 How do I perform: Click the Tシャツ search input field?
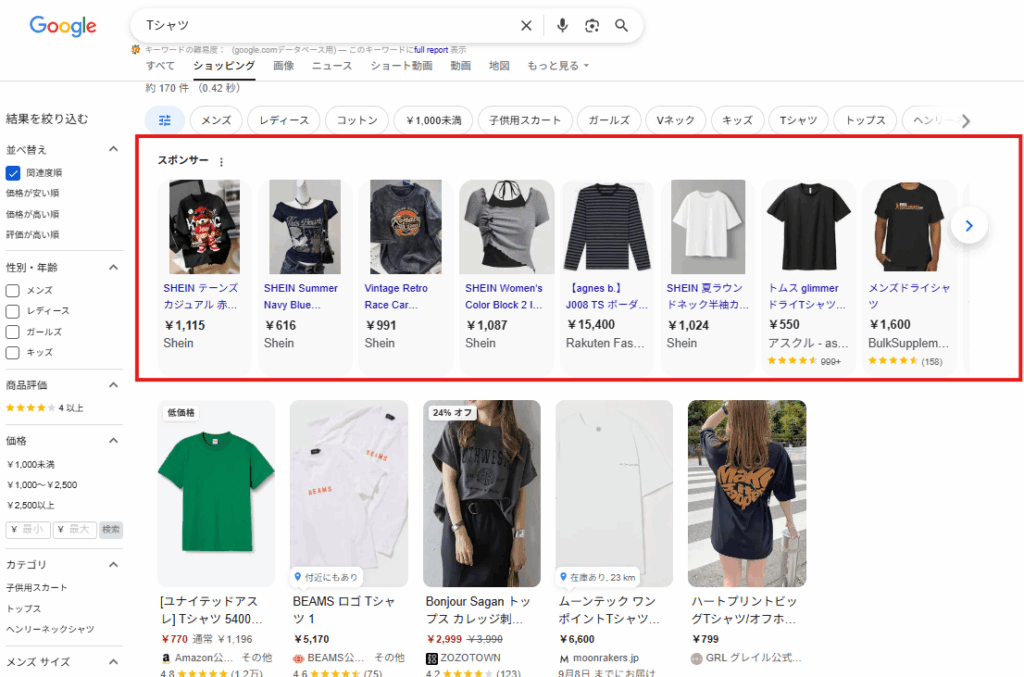pos(327,25)
